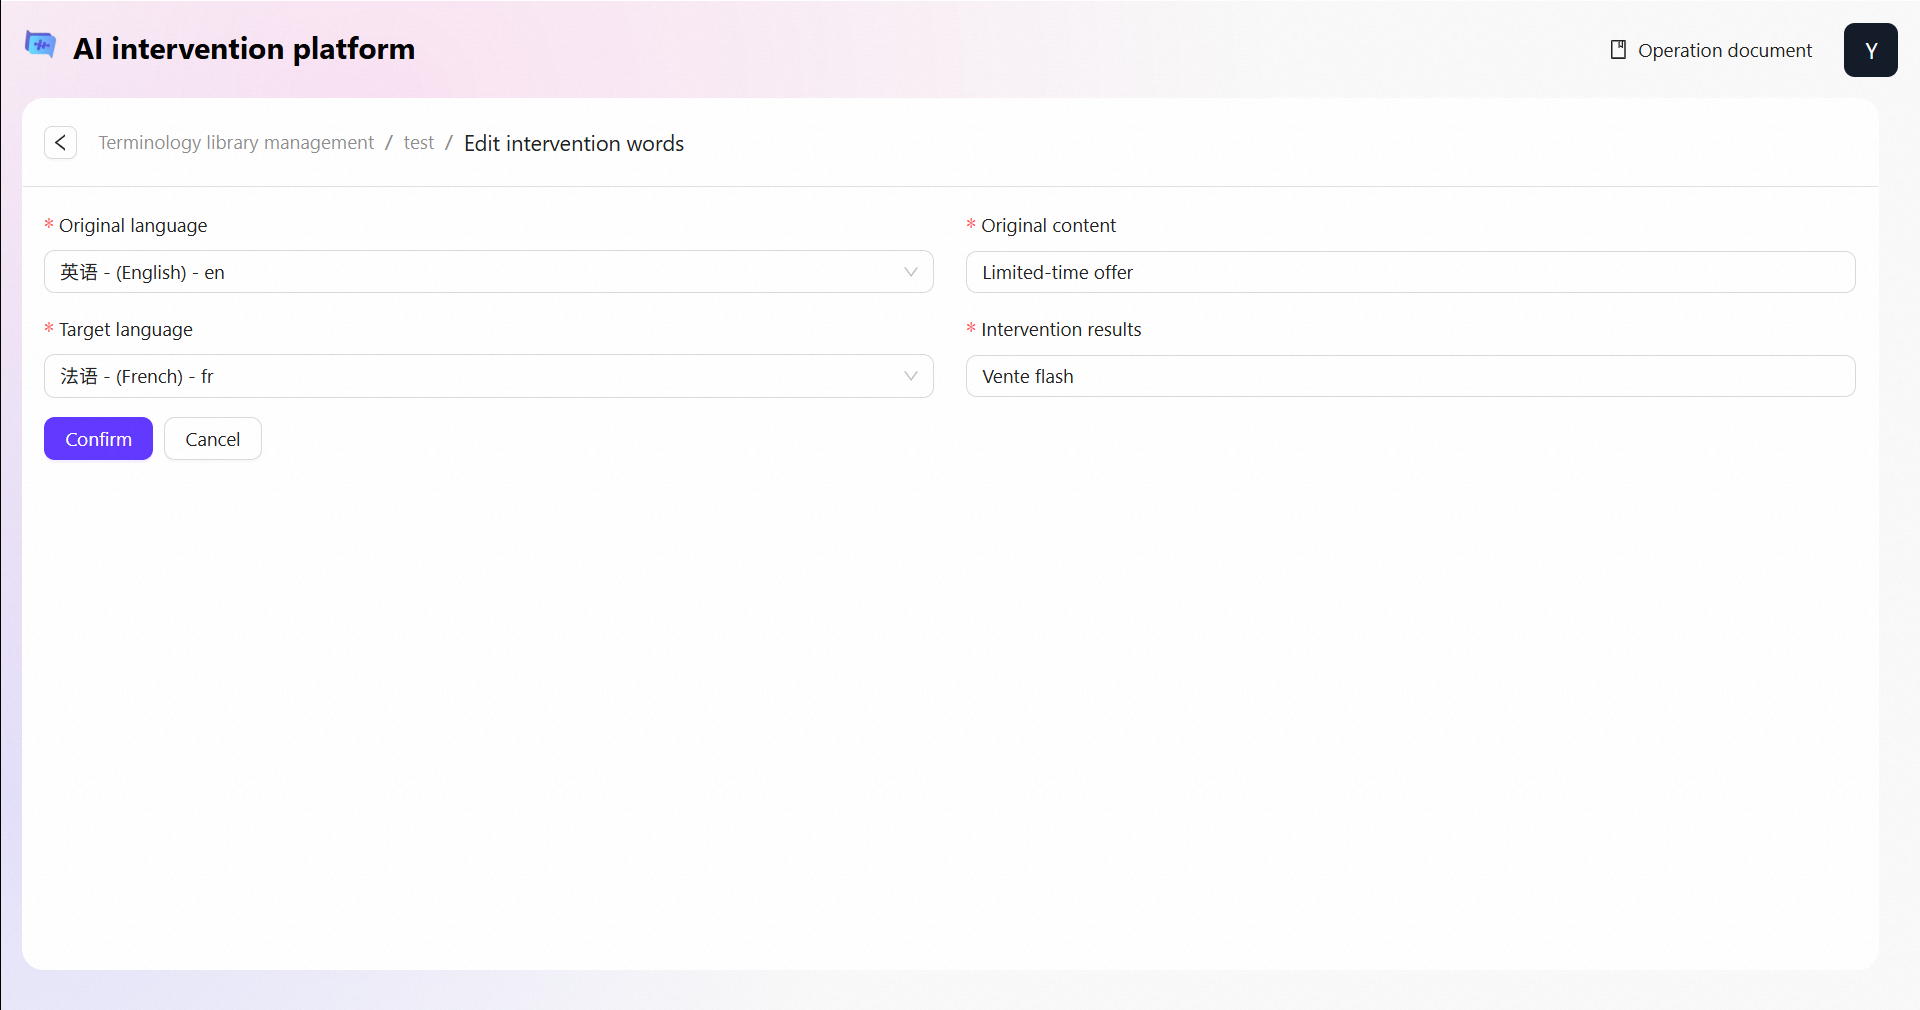Click the Edit intervention words breadcrumb
The width and height of the screenshot is (1920, 1010).
(x=573, y=143)
